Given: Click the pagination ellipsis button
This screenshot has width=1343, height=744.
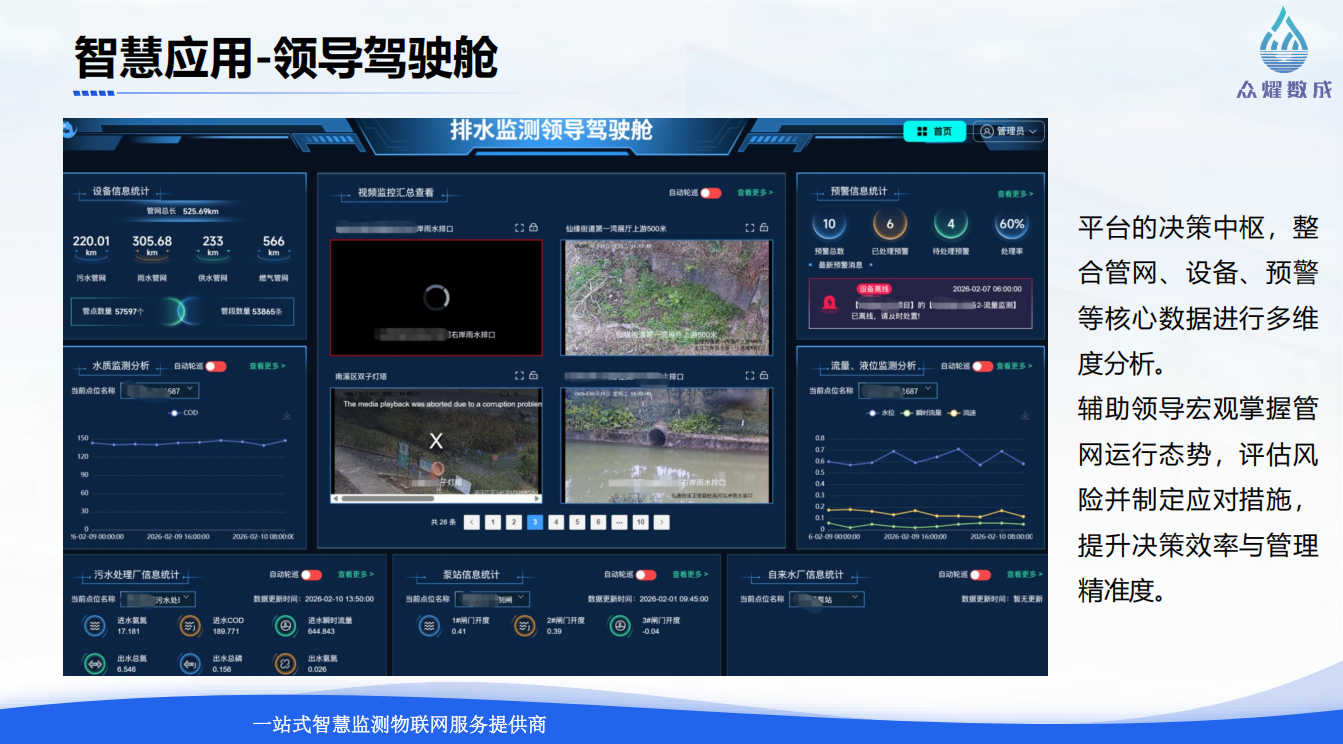Looking at the screenshot, I should [619, 522].
